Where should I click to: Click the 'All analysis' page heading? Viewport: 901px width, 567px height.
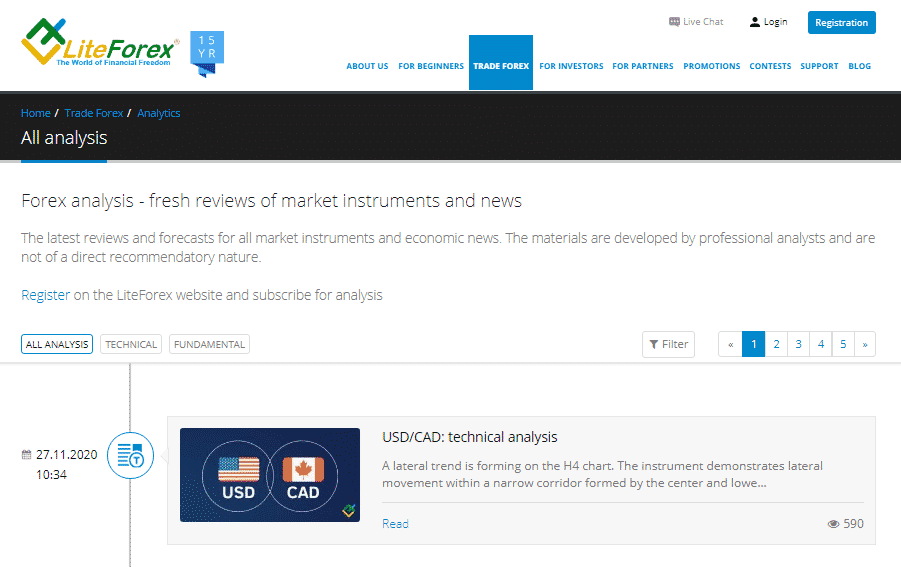click(x=64, y=138)
